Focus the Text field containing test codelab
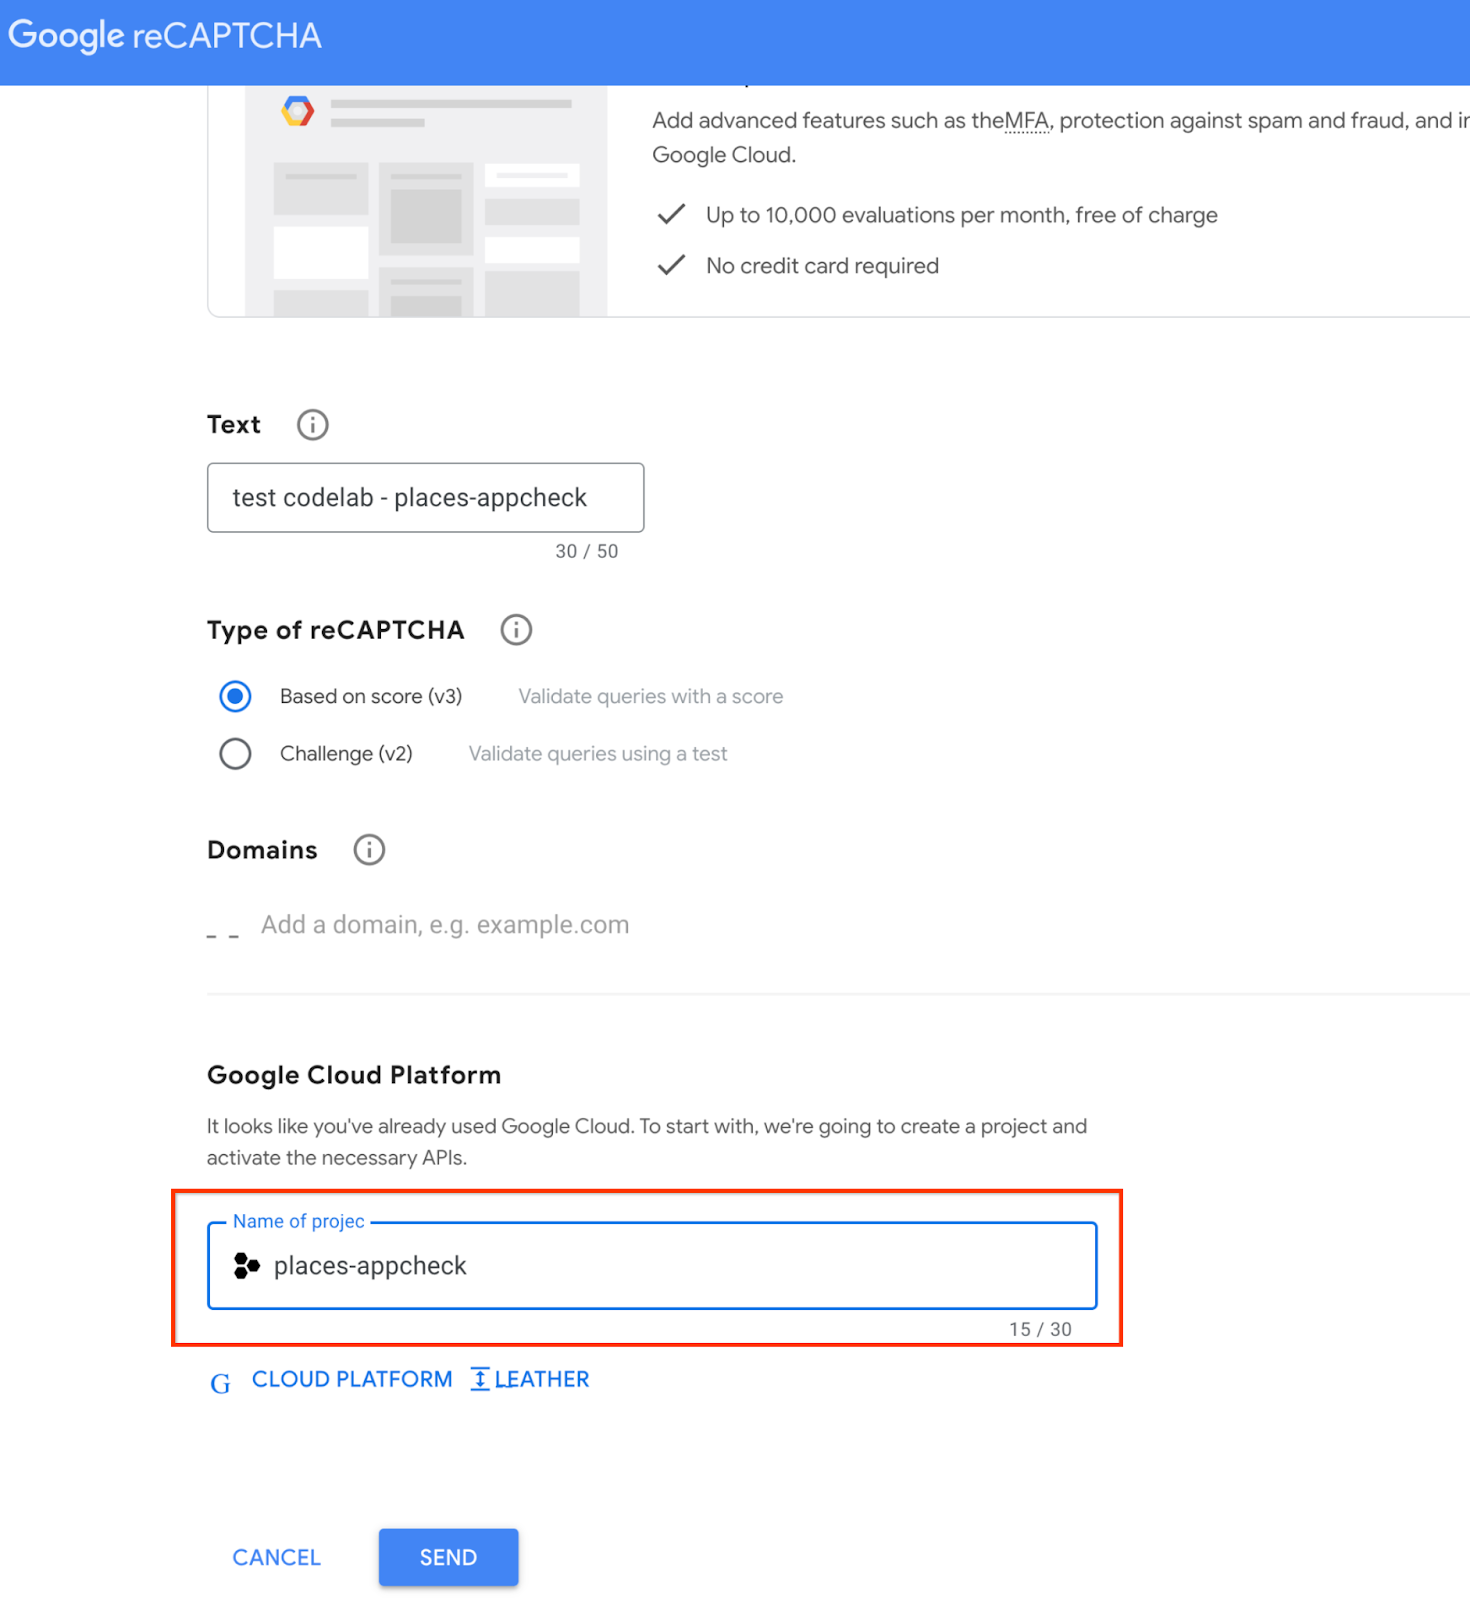This screenshot has height=1600, width=1470. coord(425,498)
